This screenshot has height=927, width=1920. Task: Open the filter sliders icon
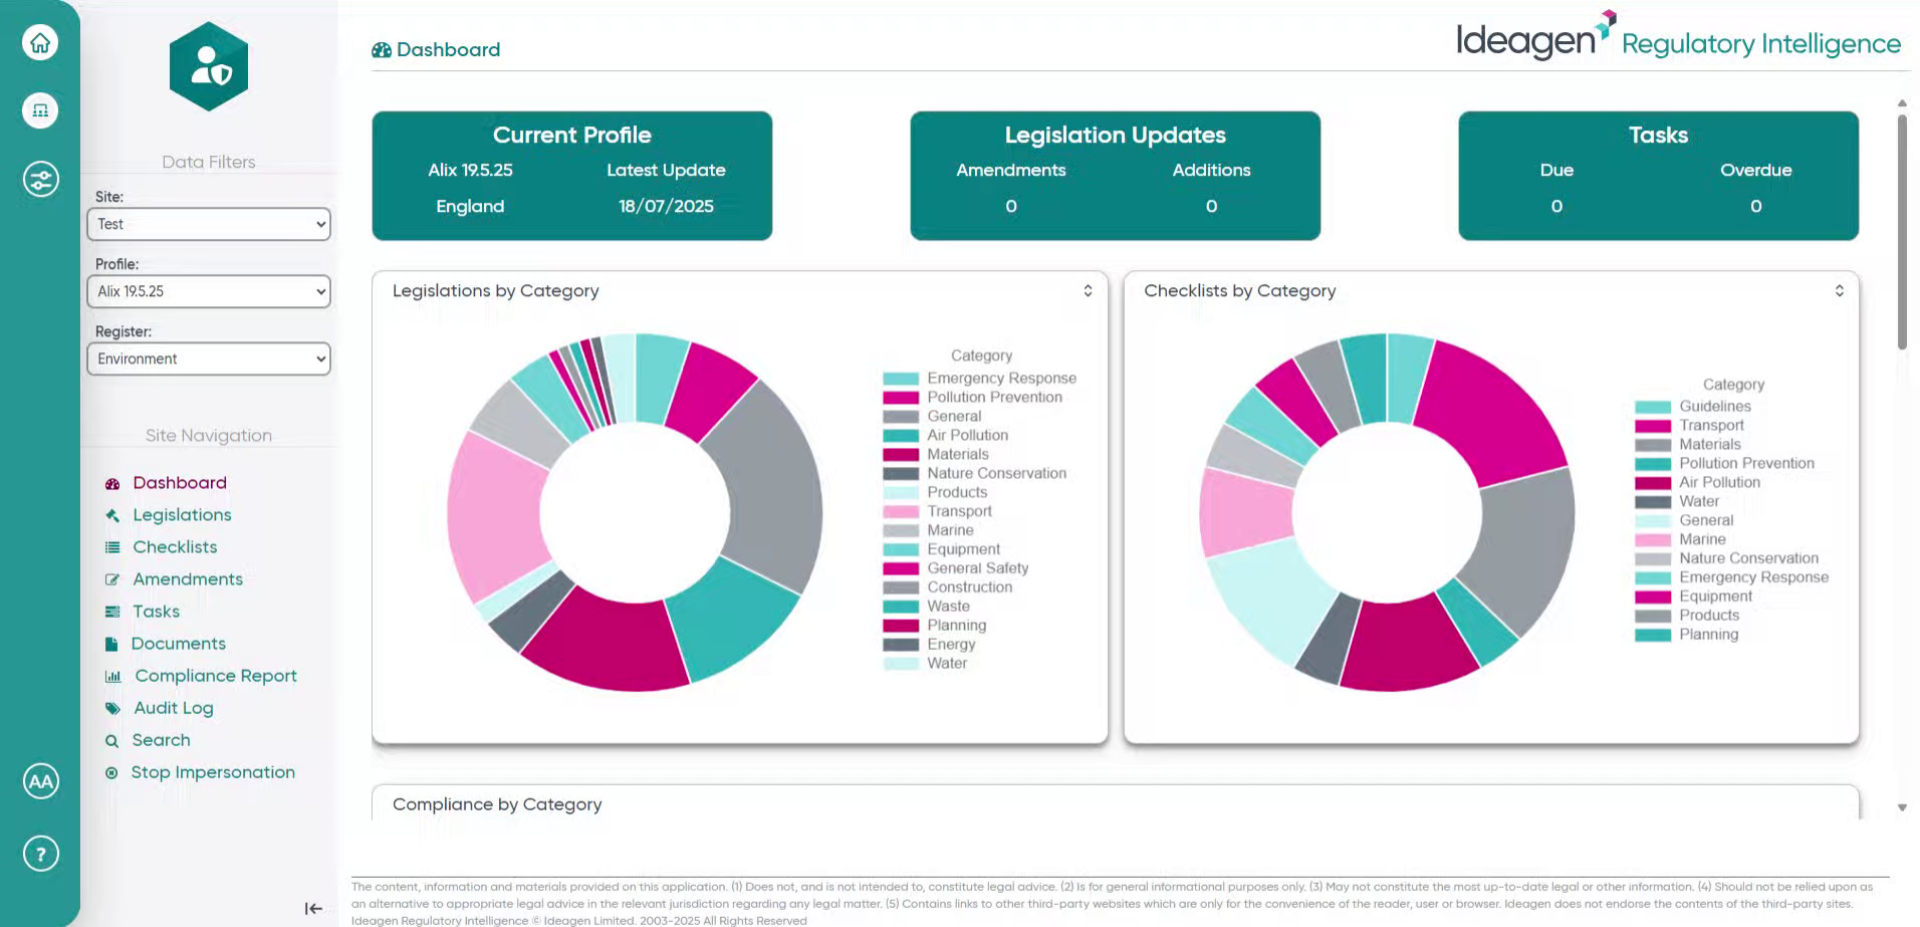point(40,180)
